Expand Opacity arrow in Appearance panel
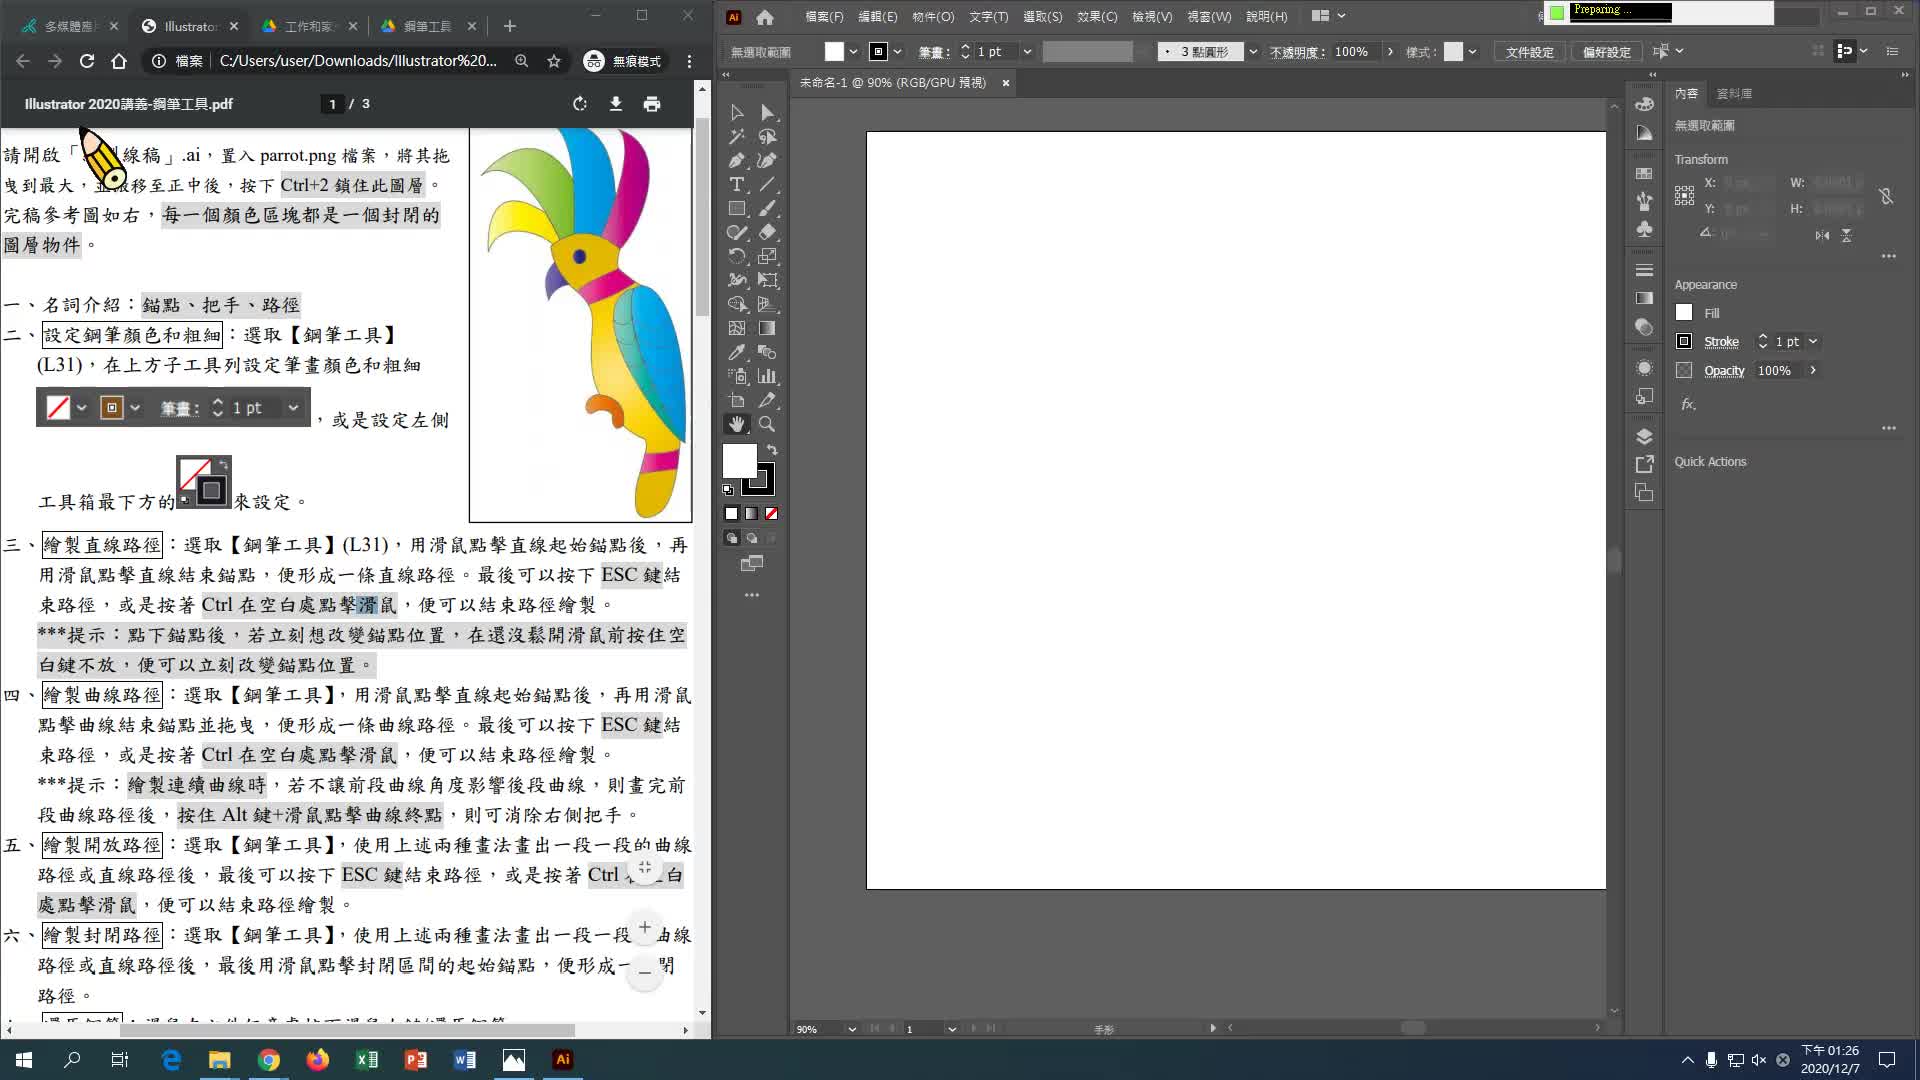The width and height of the screenshot is (1920, 1080). (1813, 371)
